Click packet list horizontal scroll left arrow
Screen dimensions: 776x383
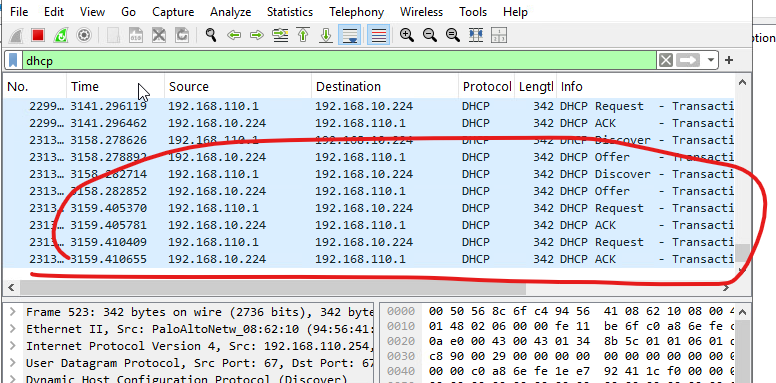(x=11, y=287)
